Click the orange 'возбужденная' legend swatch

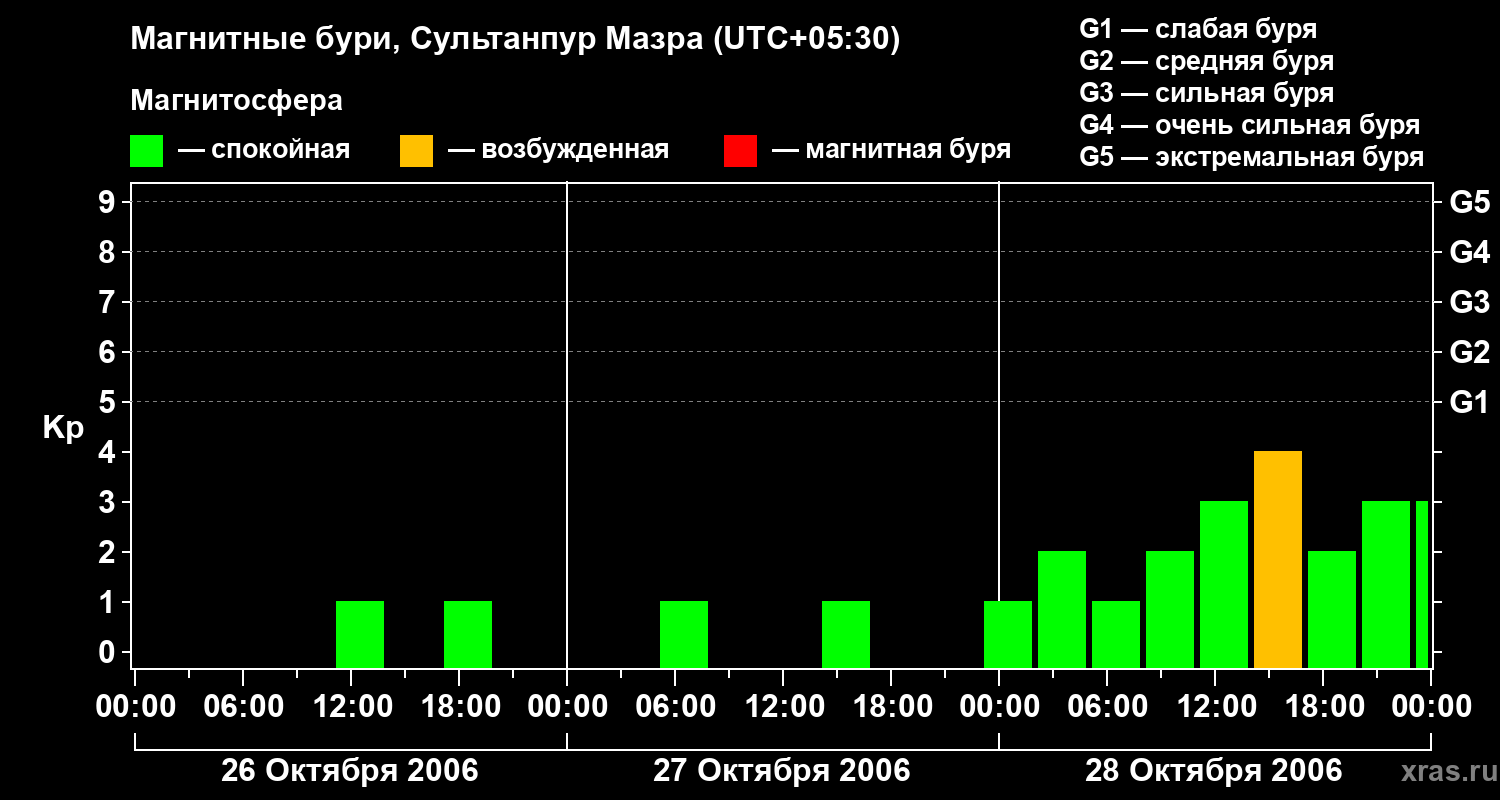coord(416,151)
